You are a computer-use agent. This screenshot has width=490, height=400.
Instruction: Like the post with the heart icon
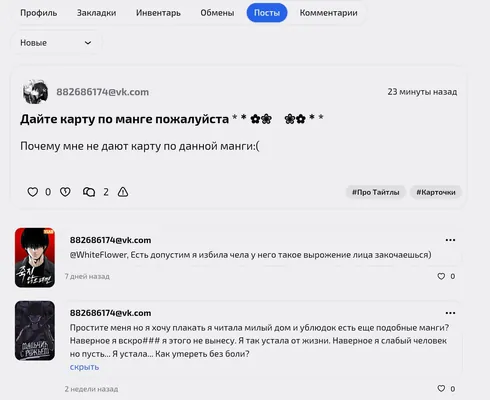[32, 192]
